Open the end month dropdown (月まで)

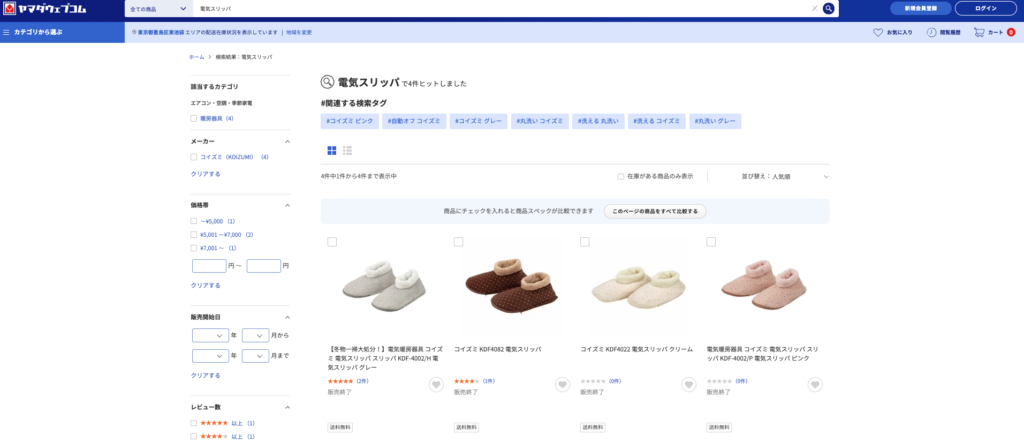pyautogui.click(x=255, y=356)
